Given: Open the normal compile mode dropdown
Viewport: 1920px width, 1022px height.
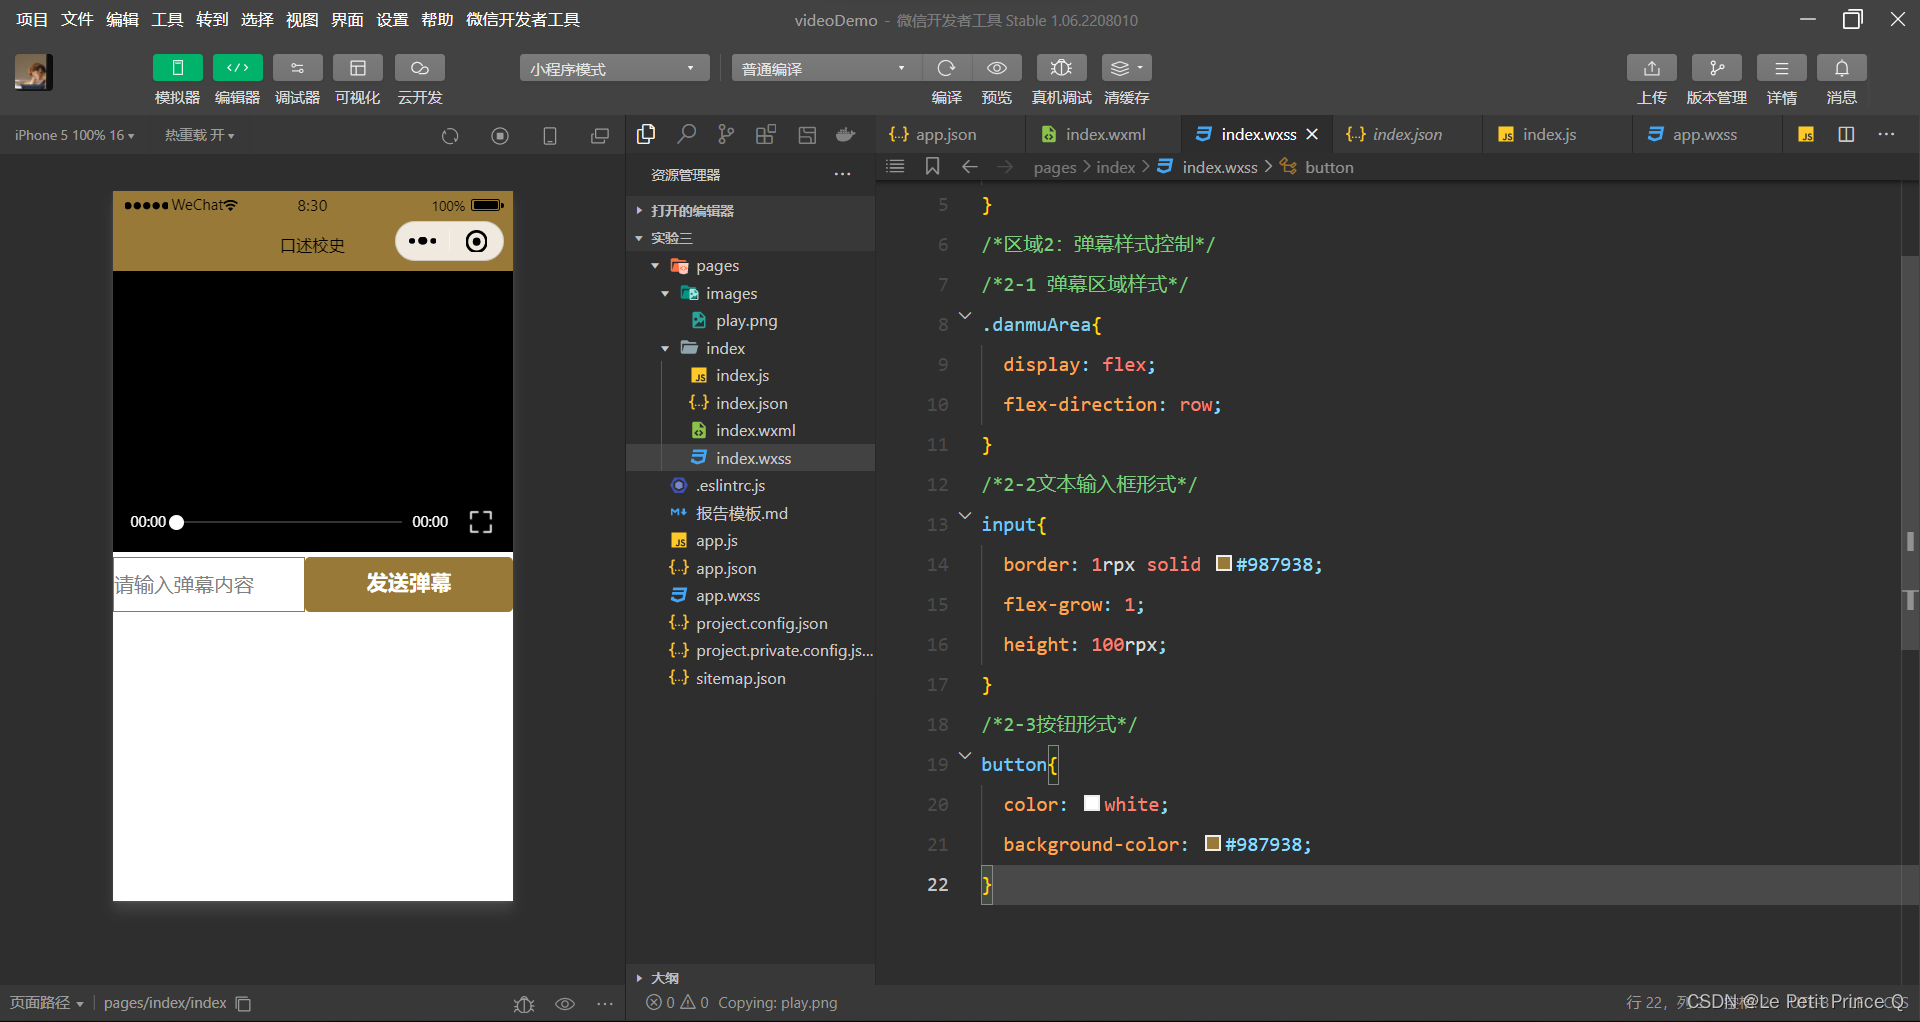Looking at the screenshot, I should click(826, 68).
